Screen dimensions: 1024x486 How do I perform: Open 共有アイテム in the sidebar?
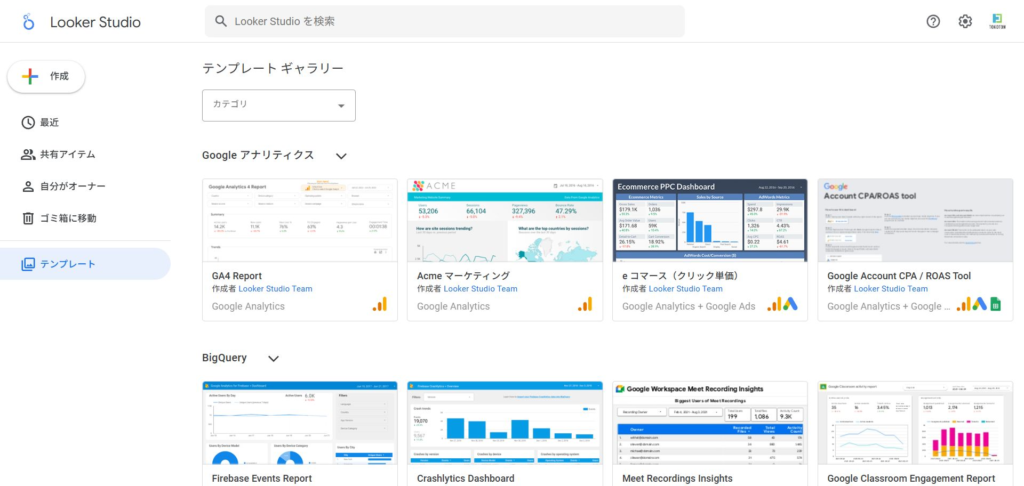coord(67,154)
